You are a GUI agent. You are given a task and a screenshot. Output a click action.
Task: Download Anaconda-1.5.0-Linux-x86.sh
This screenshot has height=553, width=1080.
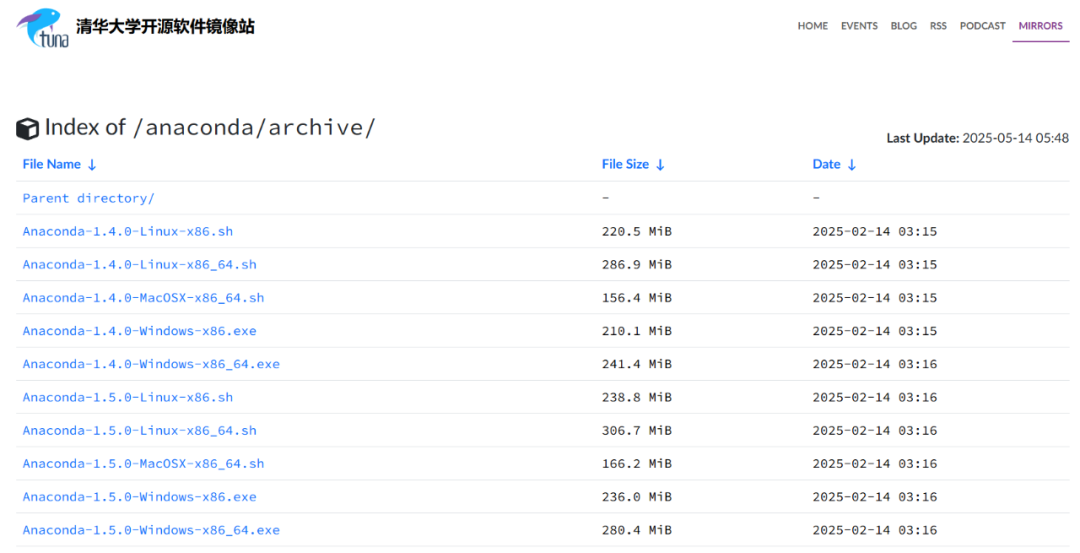point(127,397)
